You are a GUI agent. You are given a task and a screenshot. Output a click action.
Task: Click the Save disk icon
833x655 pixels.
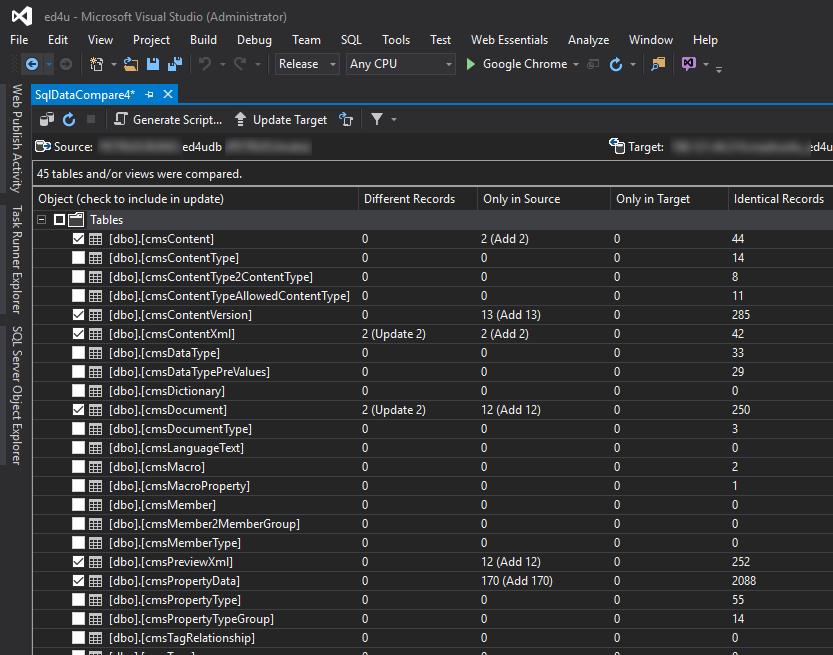click(153, 64)
